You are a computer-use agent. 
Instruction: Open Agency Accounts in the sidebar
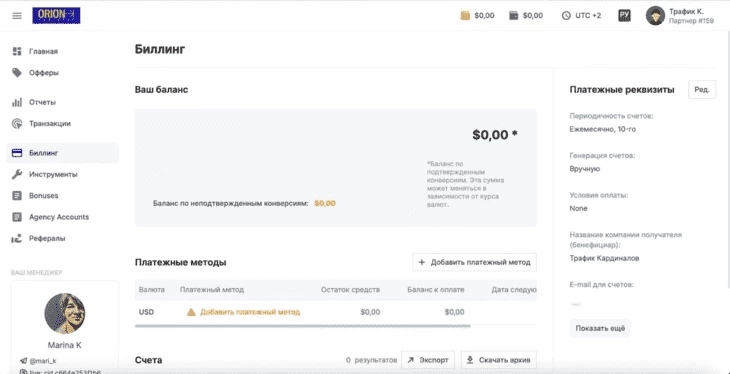59,217
